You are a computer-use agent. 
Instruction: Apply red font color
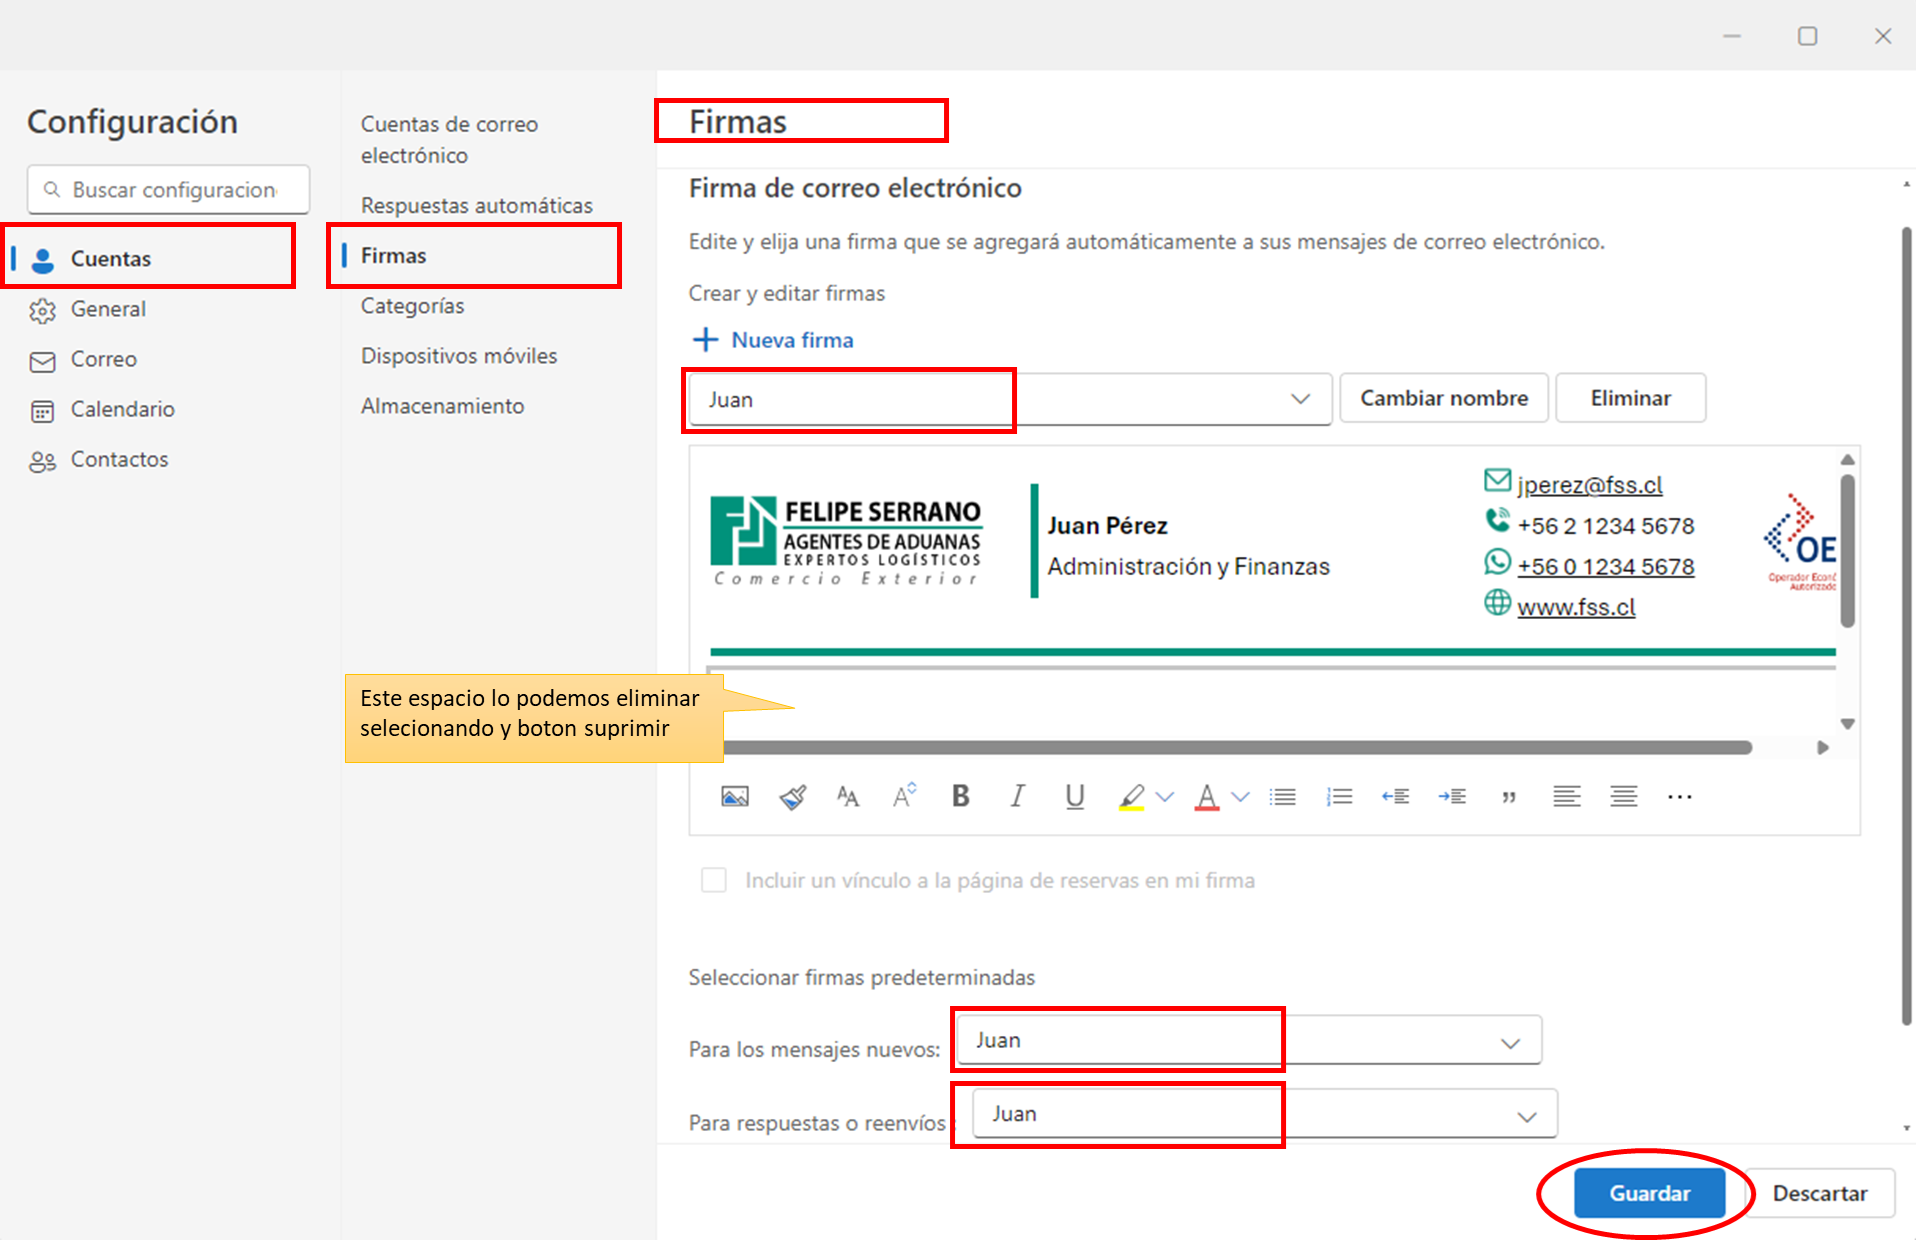point(1207,797)
